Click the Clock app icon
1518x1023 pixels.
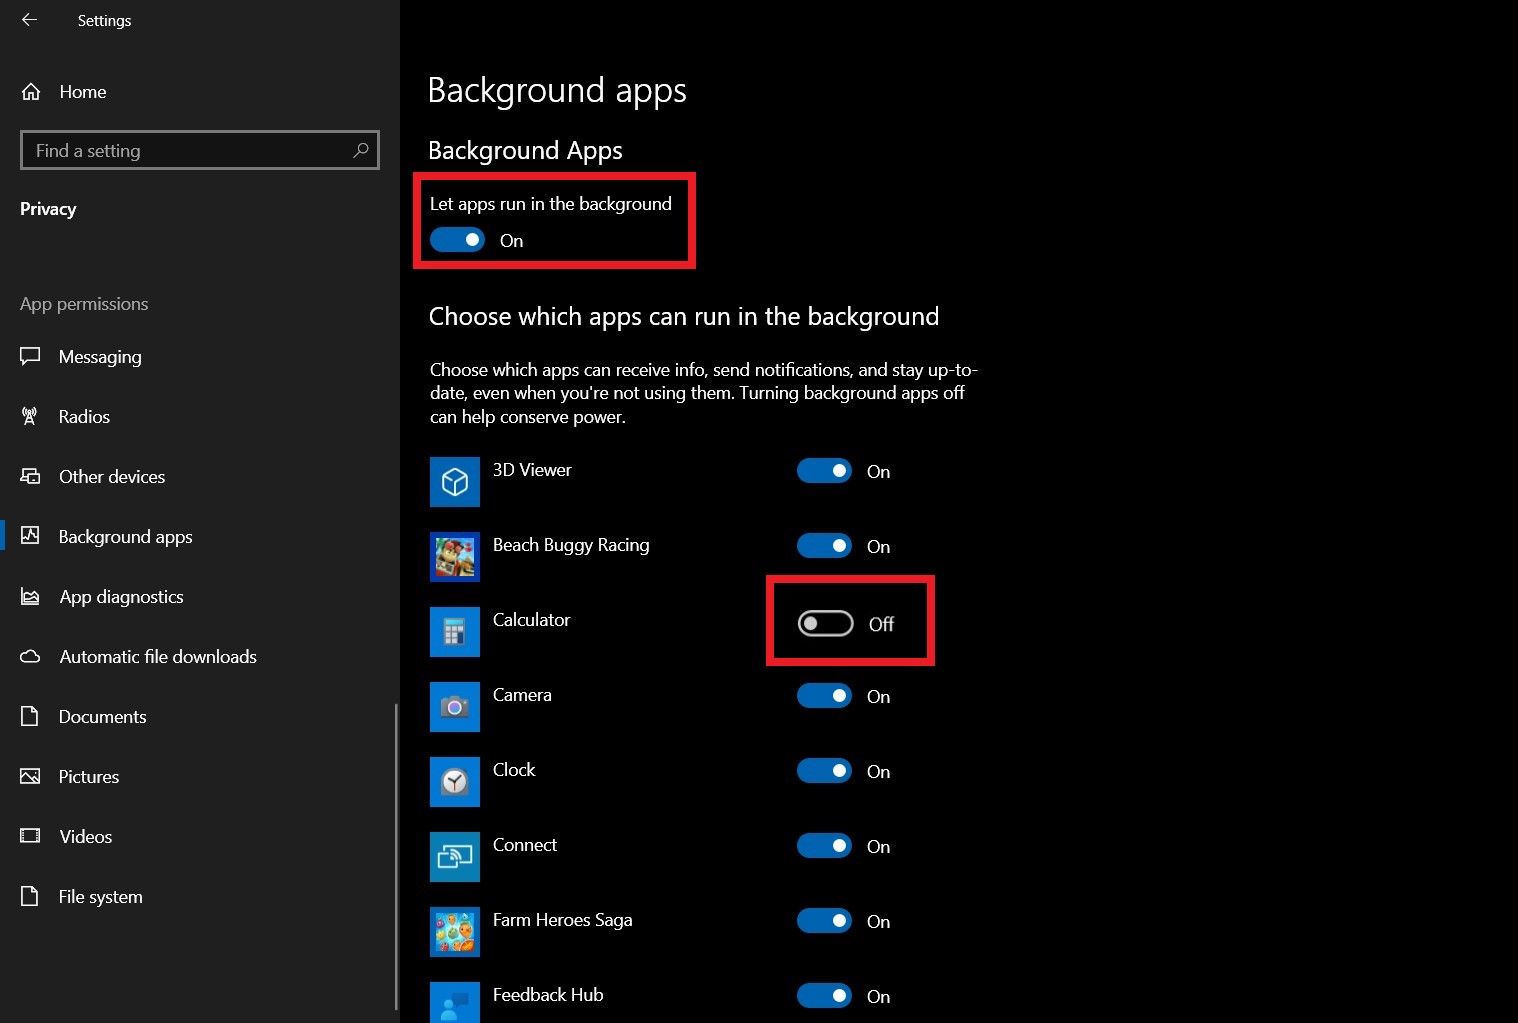pos(454,782)
